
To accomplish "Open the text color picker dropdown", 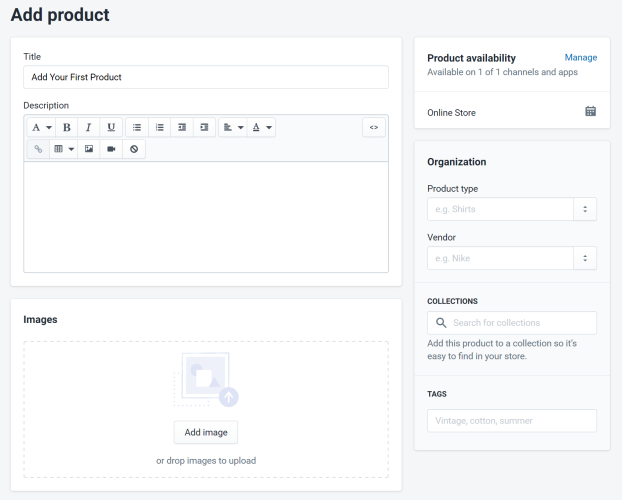I will pos(261,127).
